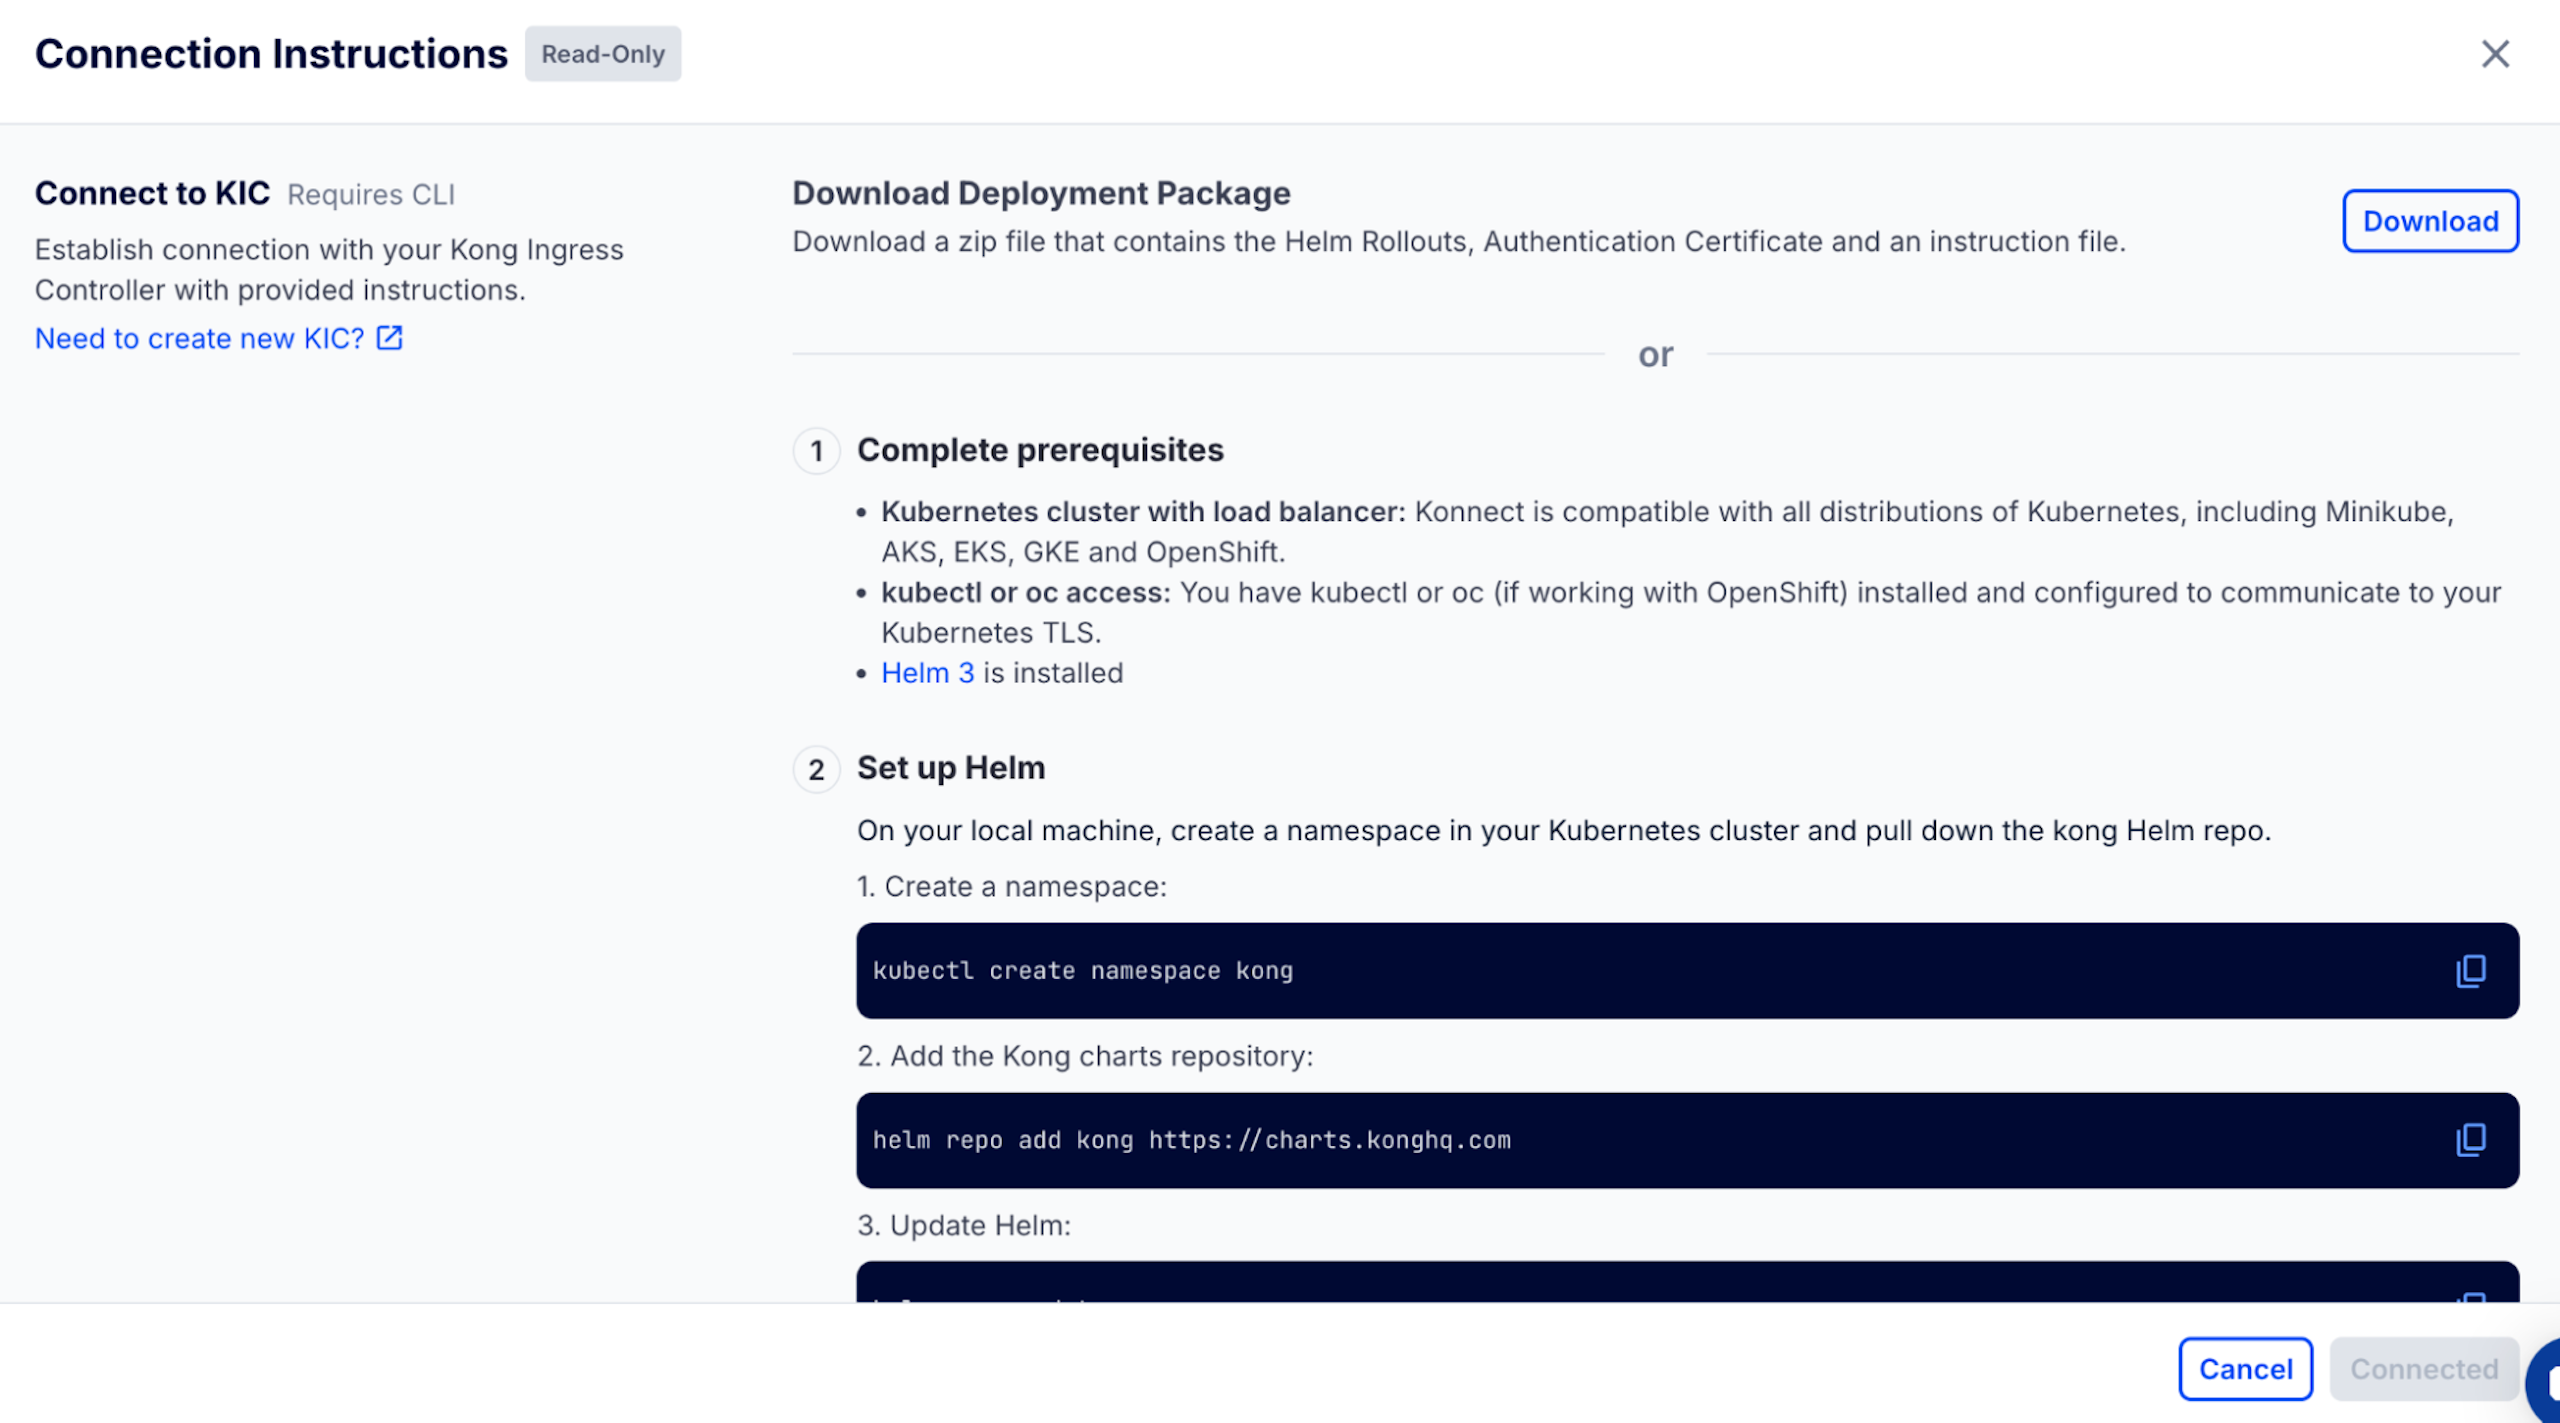Copy the helm repo add command

2470,1140
